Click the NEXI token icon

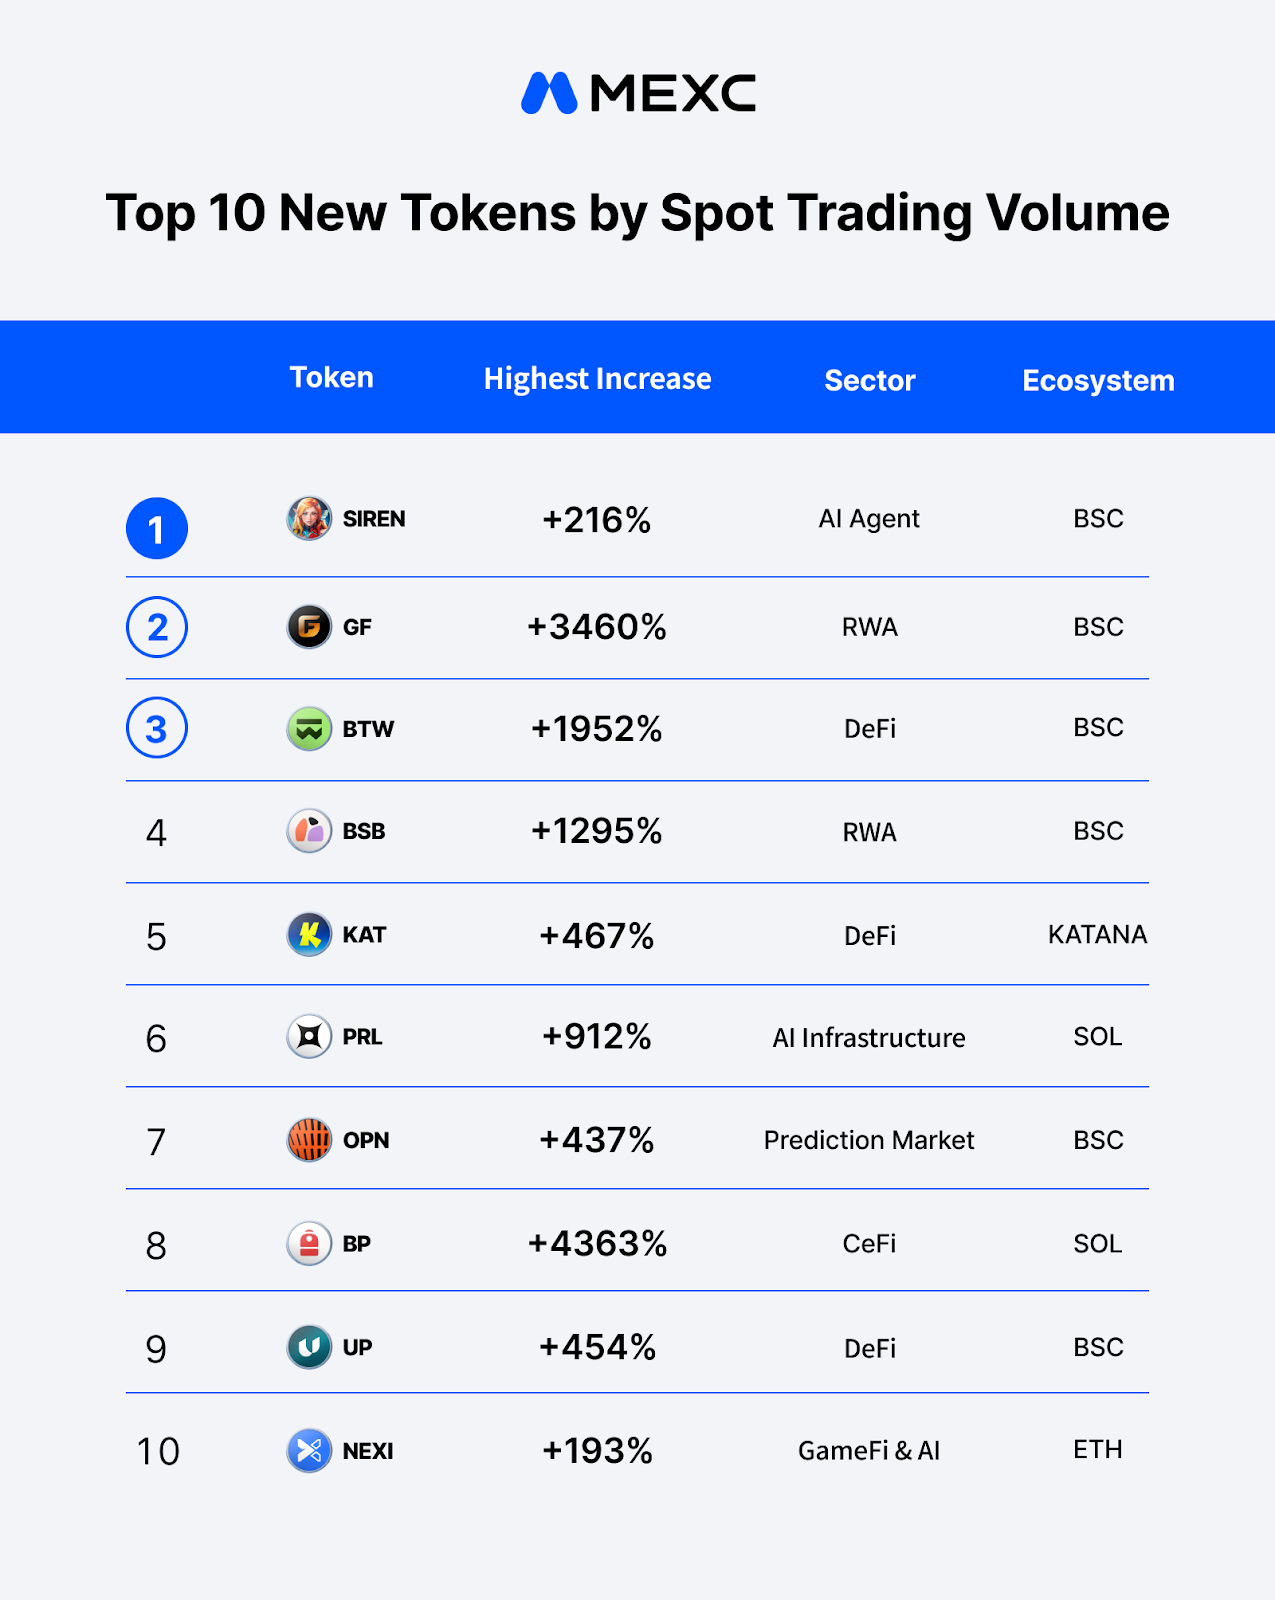[309, 1451]
